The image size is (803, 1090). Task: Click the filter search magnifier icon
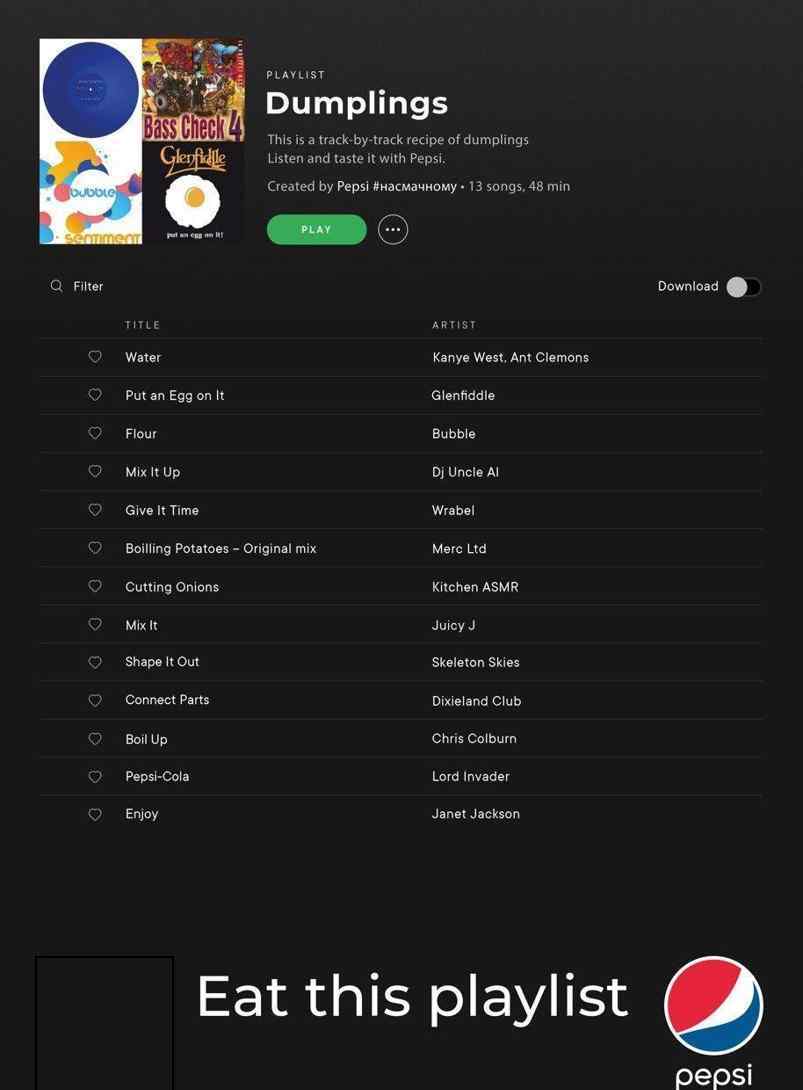(x=56, y=286)
